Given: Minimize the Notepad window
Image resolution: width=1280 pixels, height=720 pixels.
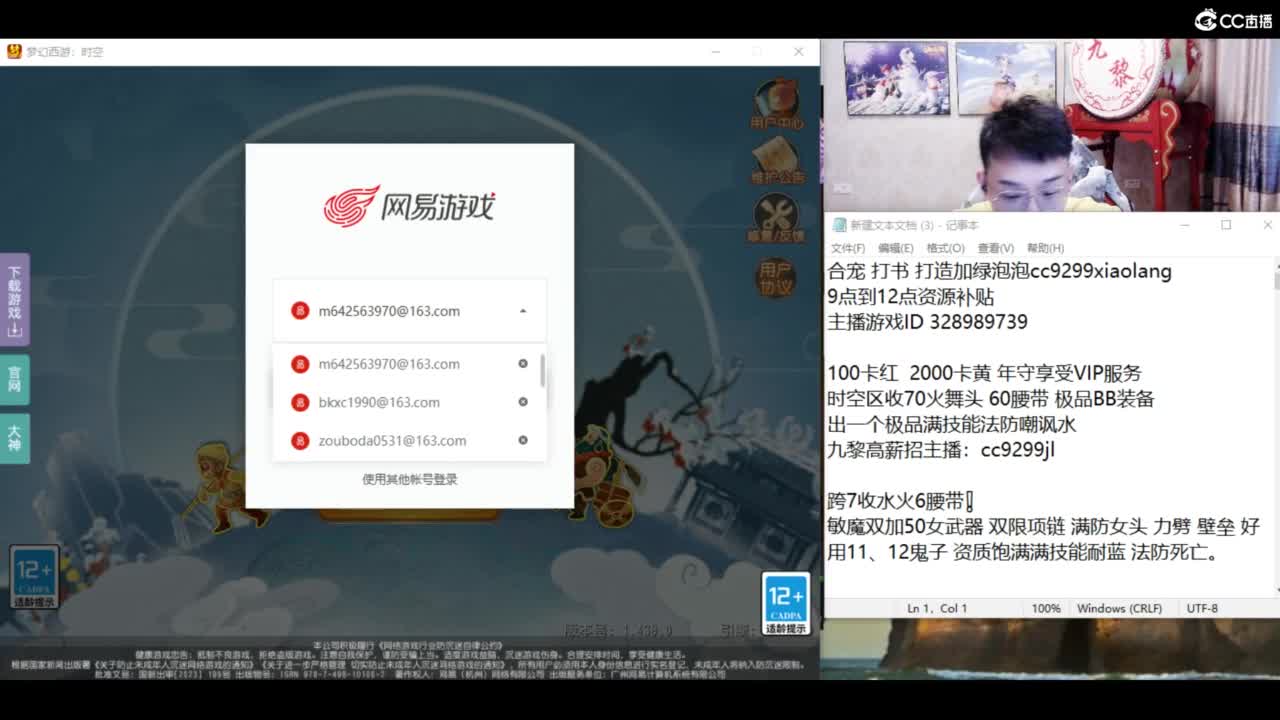Looking at the screenshot, I should (x=1185, y=225).
